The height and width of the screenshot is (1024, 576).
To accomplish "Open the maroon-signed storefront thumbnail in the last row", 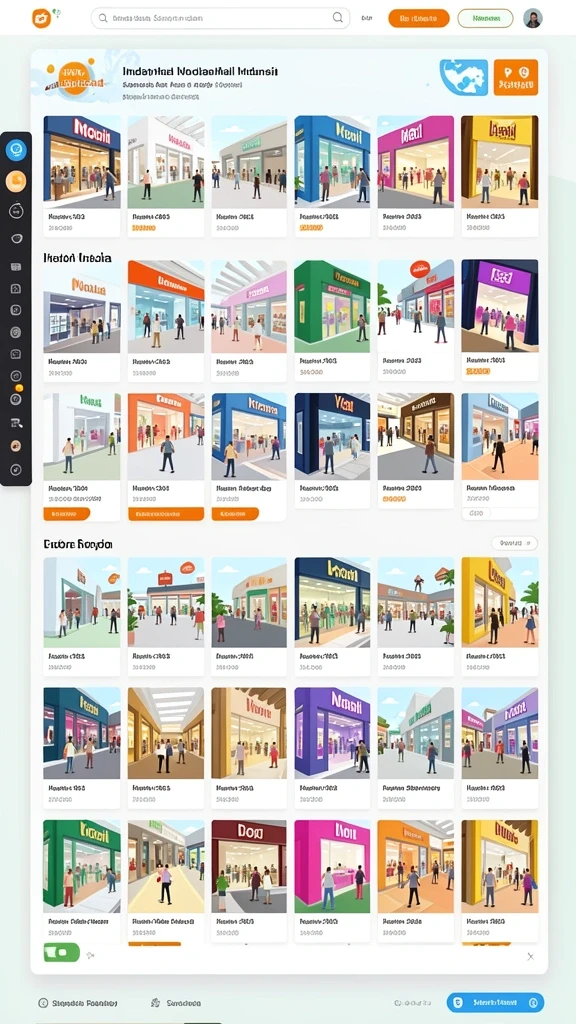I will point(249,867).
